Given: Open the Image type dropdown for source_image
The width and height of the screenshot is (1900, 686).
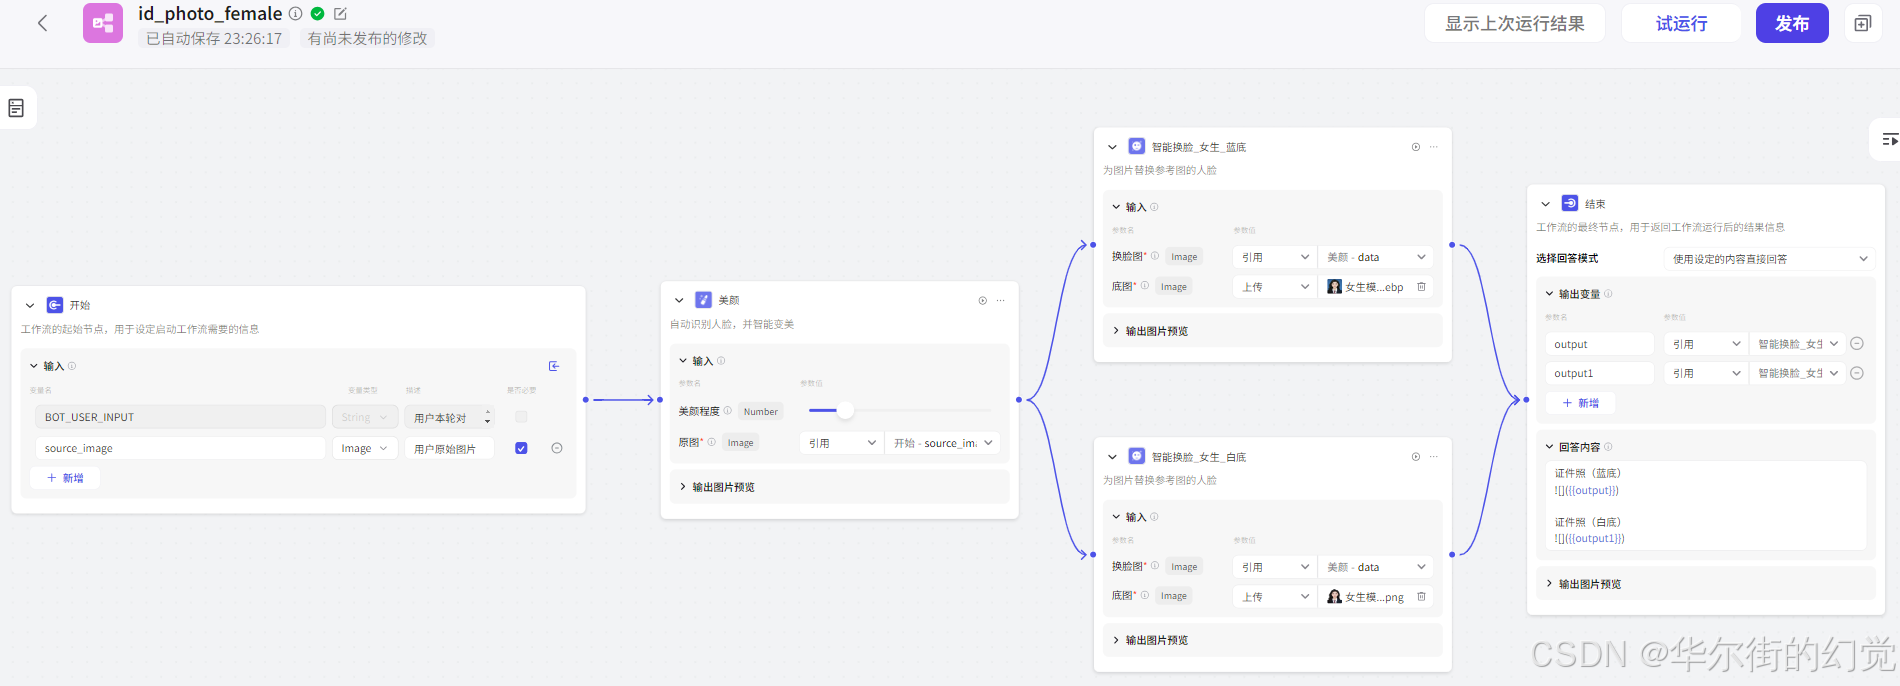Looking at the screenshot, I should click(x=365, y=448).
